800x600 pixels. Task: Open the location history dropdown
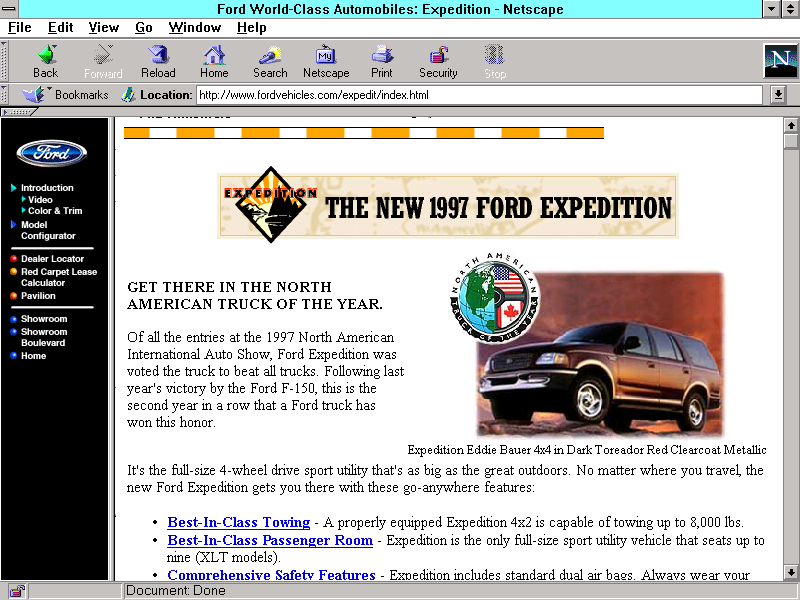coord(778,95)
